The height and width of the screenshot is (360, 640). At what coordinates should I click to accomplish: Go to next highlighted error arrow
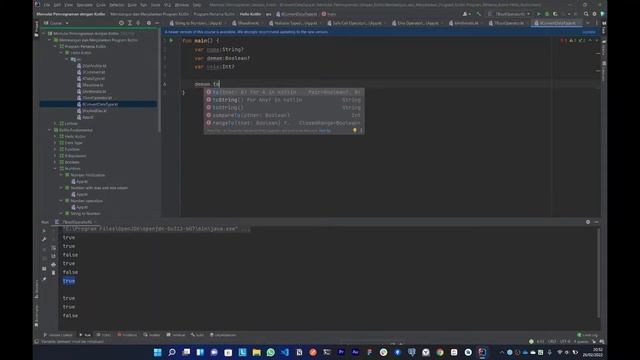tap(596, 40)
